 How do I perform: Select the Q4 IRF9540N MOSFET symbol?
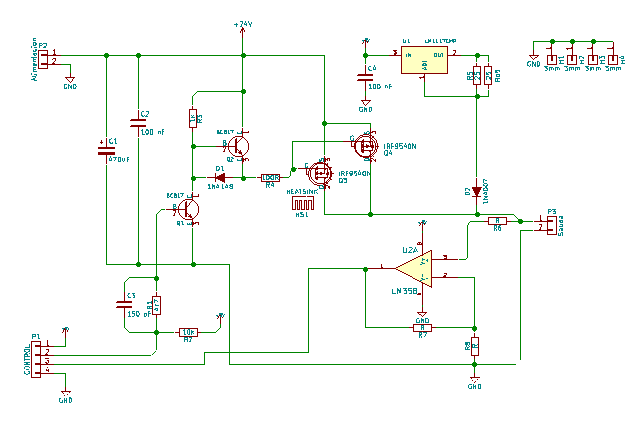(x=365, y=146)
